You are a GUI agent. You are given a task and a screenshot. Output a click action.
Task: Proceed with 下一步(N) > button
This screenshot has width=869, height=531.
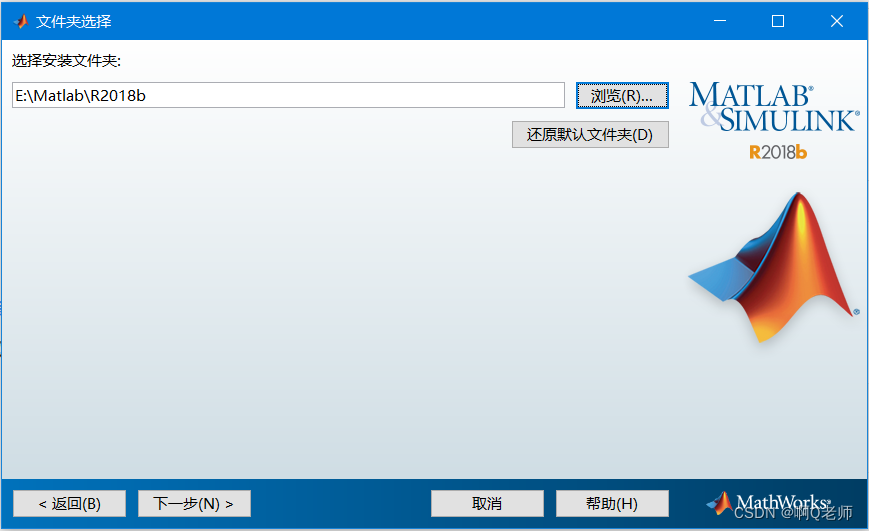tap(194, 503)
